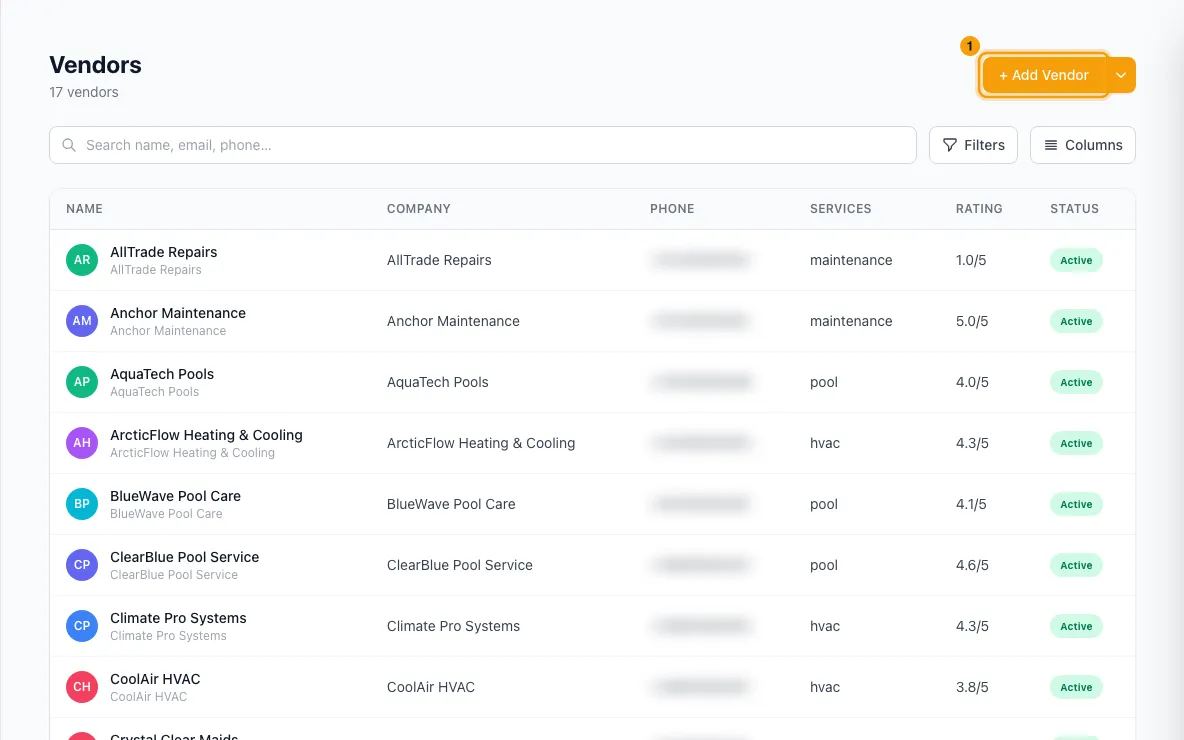Click the Add Vendor button
This screenshot has height=740, width=1184.
pyautogui.click(x=1044, y=75)
